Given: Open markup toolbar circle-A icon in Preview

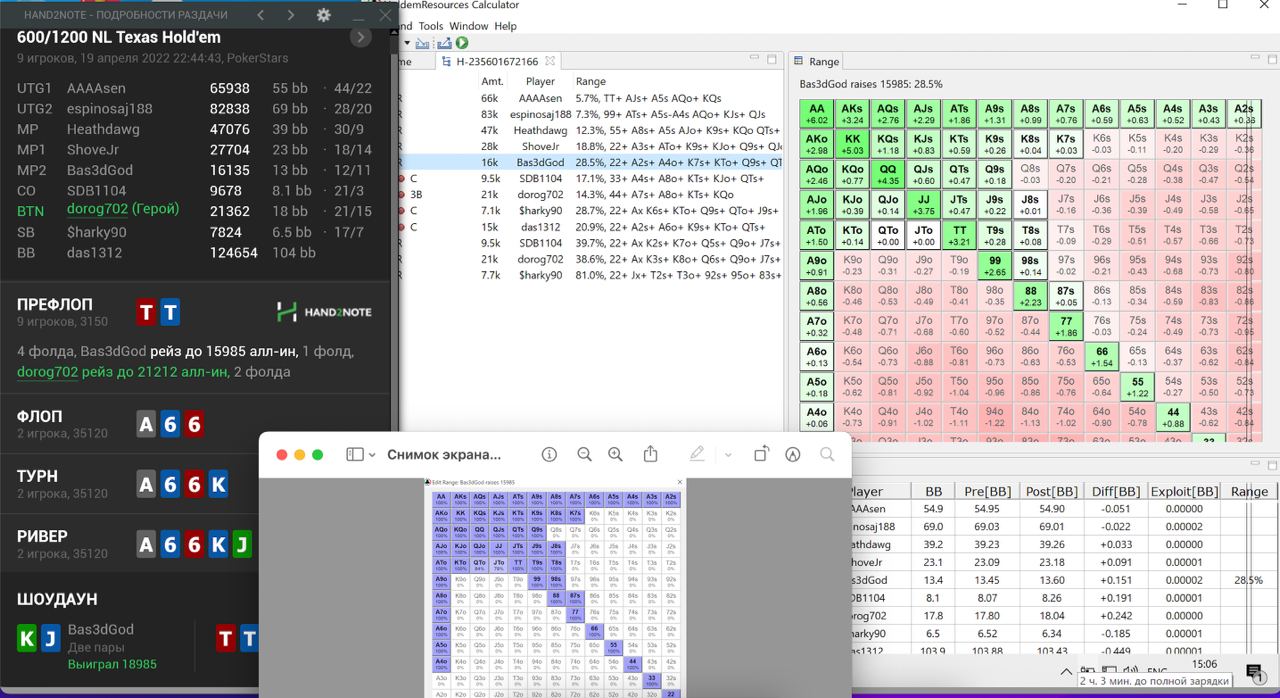Looking at the screenshot, I should [793, 454].
